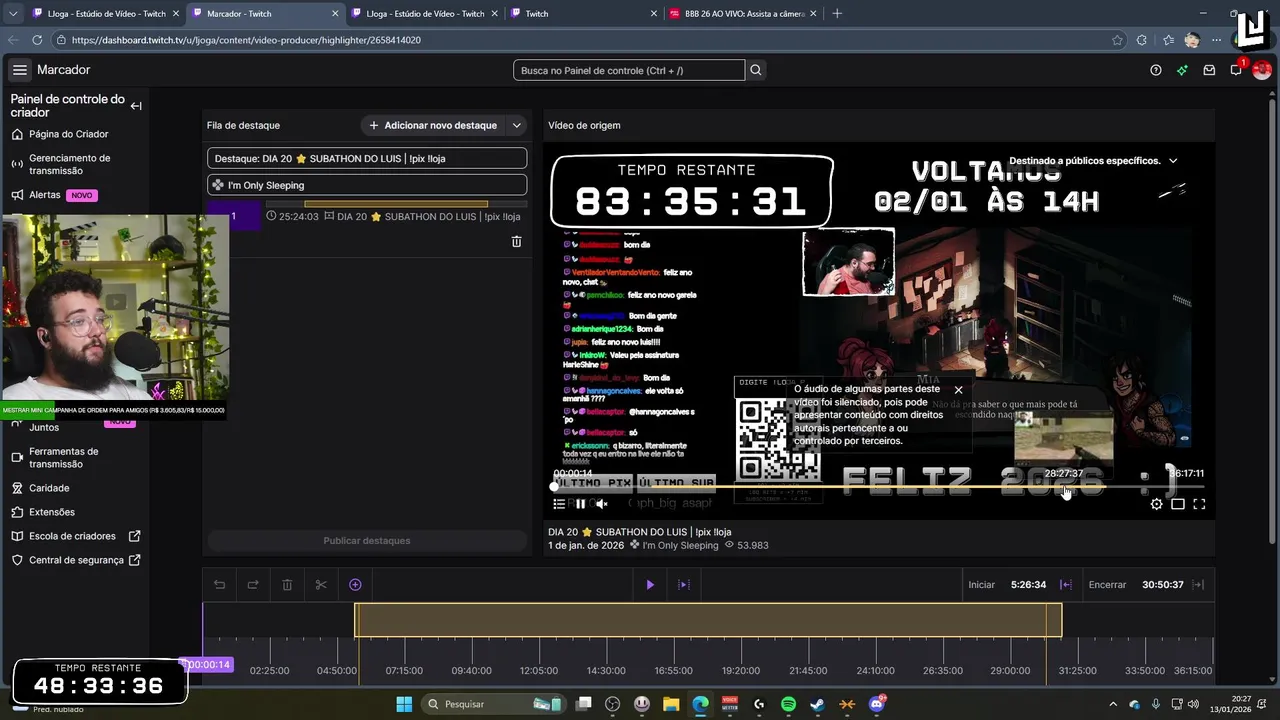Click Adicionar novo destaque button
Viewport: 1280px width, 720px height.
[433, 125]
